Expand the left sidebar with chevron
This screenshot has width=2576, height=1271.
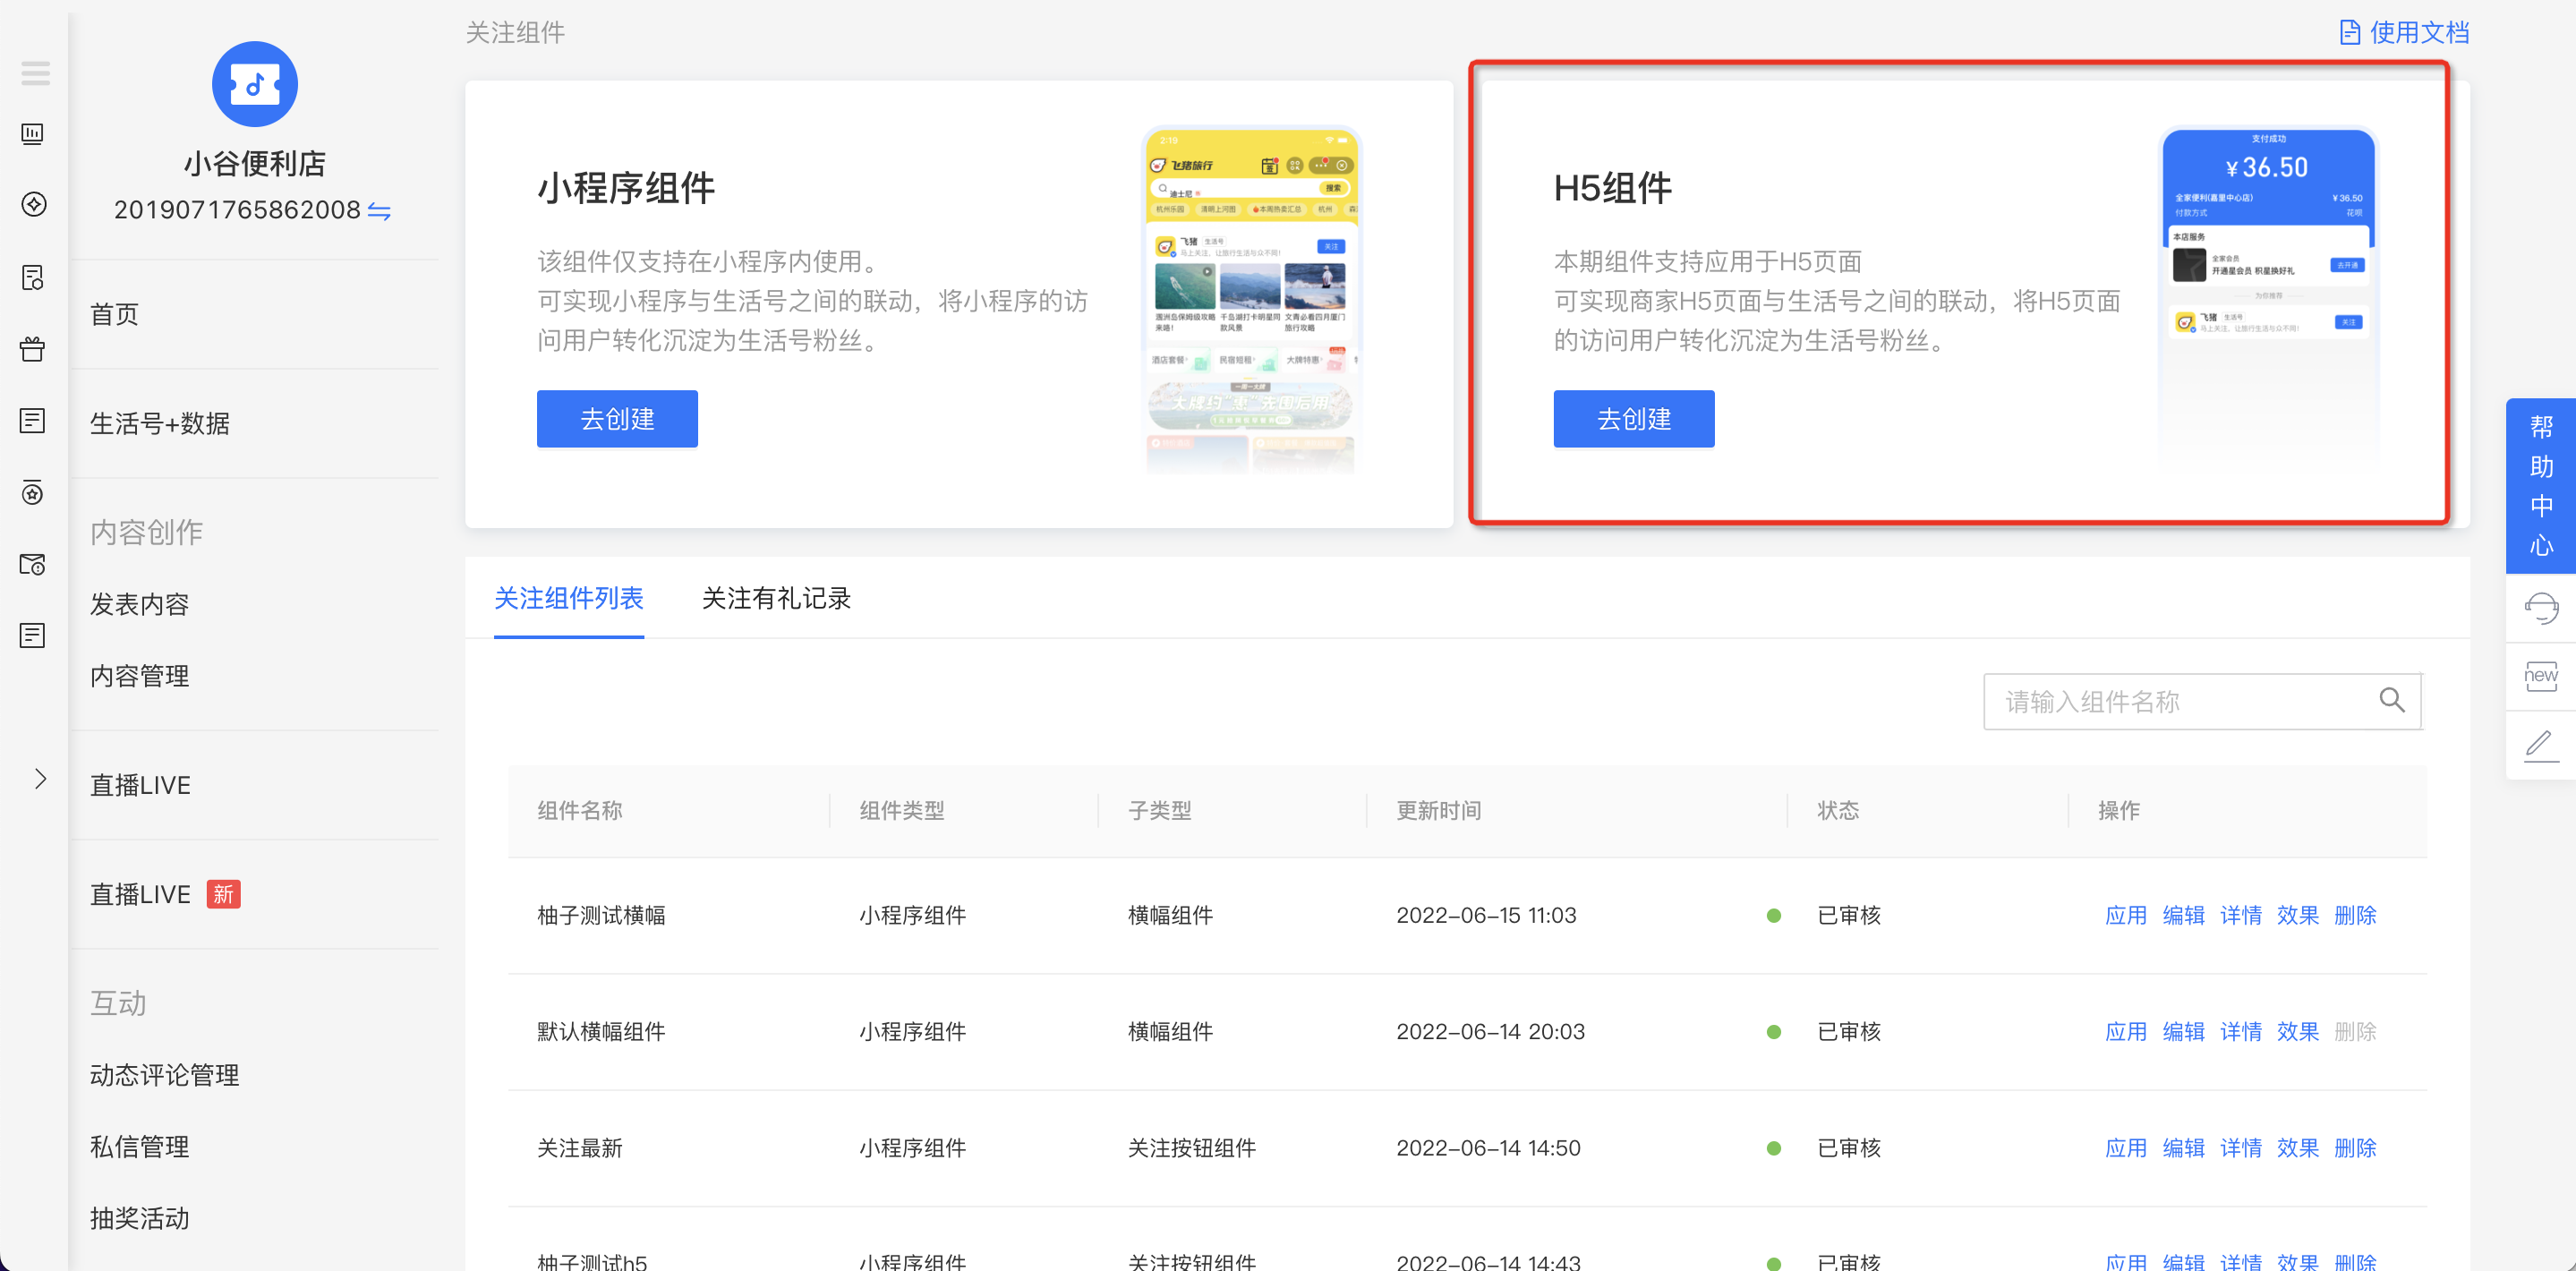click(40, 779)
